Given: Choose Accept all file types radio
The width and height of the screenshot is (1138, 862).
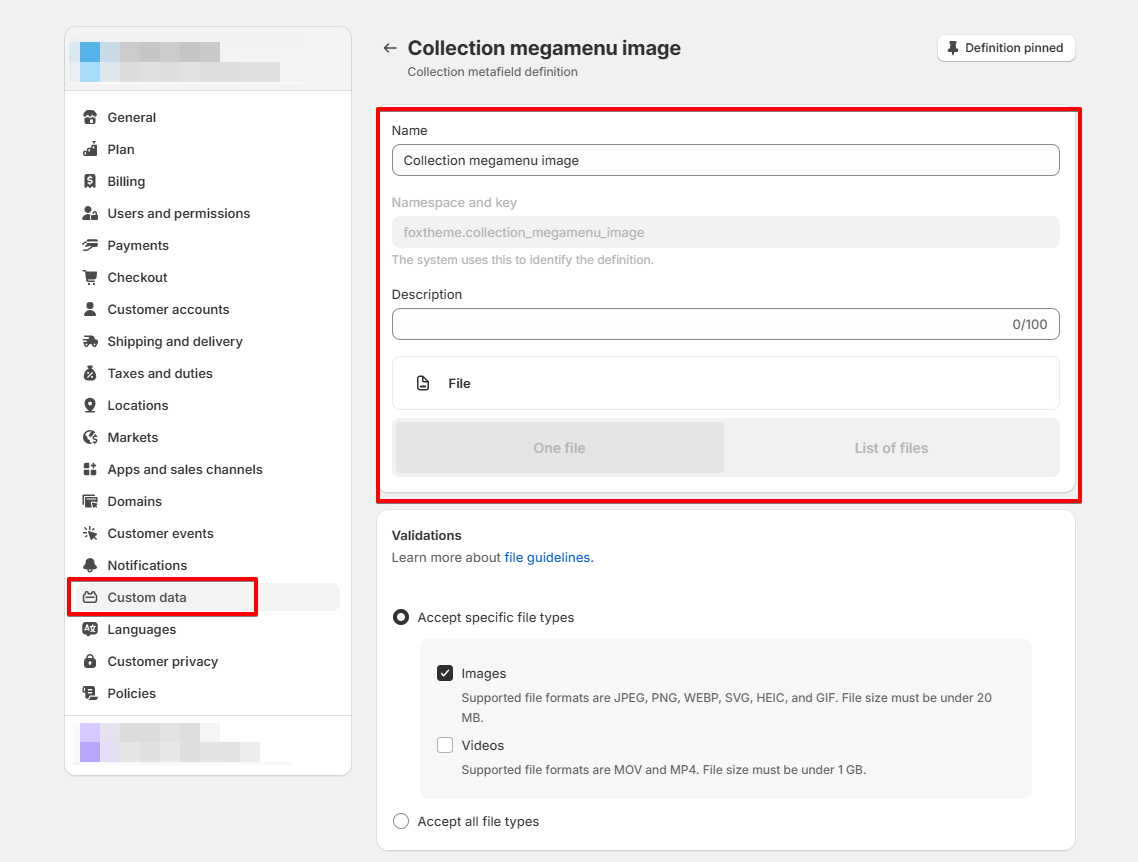Looking at the screenshot, I should pyautogui.click(x=401, y=821).
